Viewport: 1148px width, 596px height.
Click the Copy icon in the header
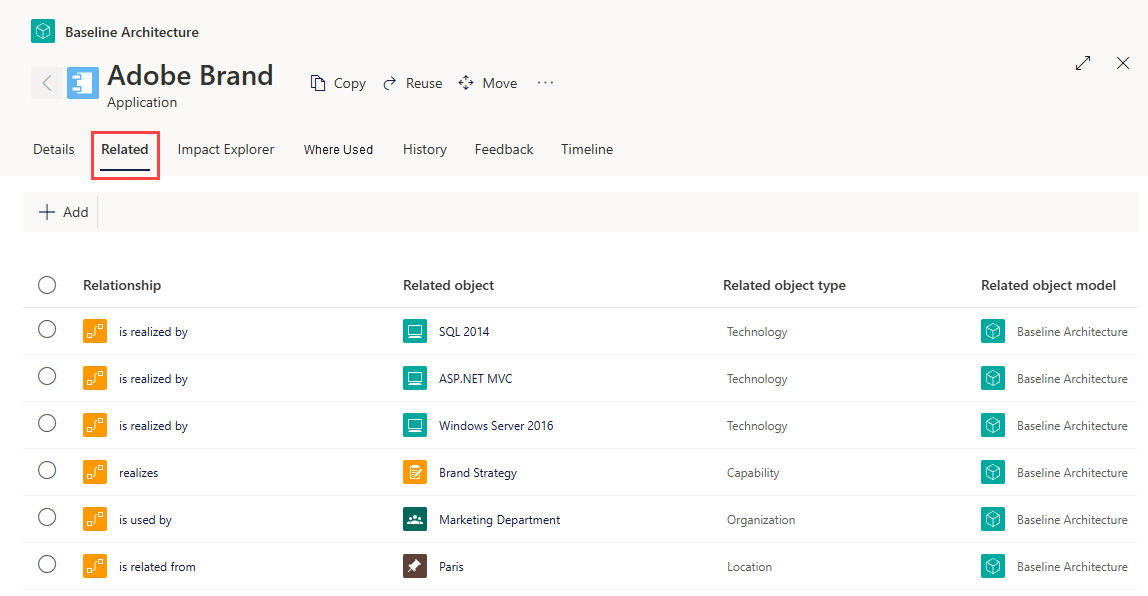[318, 83]
